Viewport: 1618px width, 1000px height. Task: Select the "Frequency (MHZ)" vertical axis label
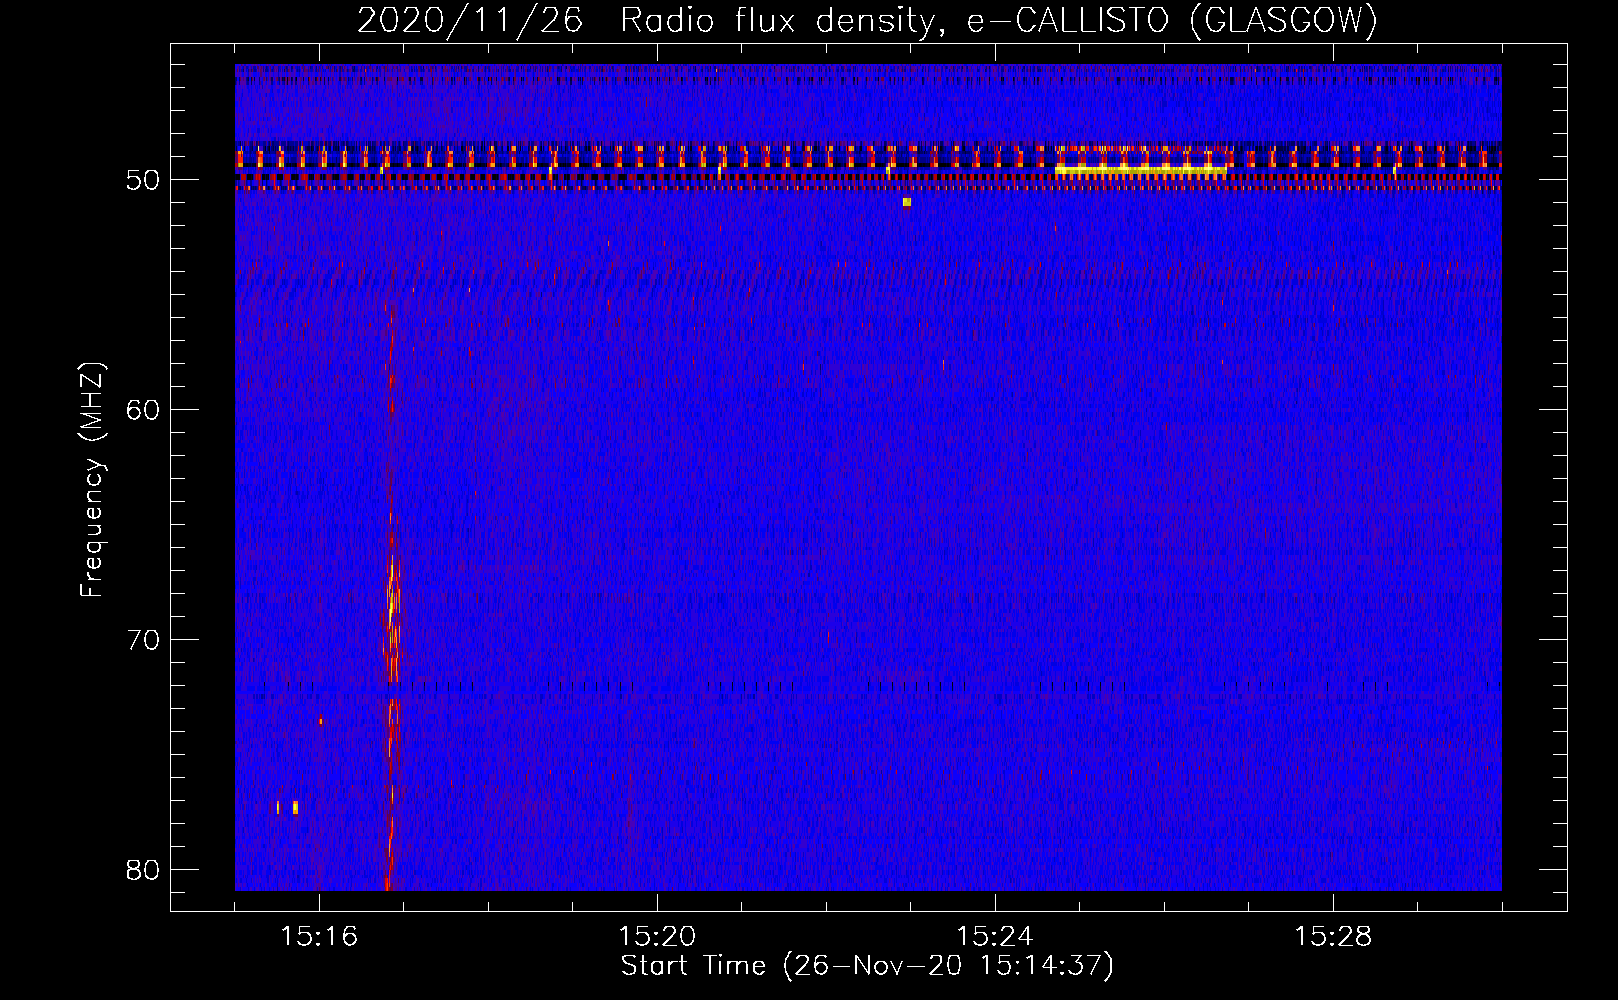click(x=91, y=480)
